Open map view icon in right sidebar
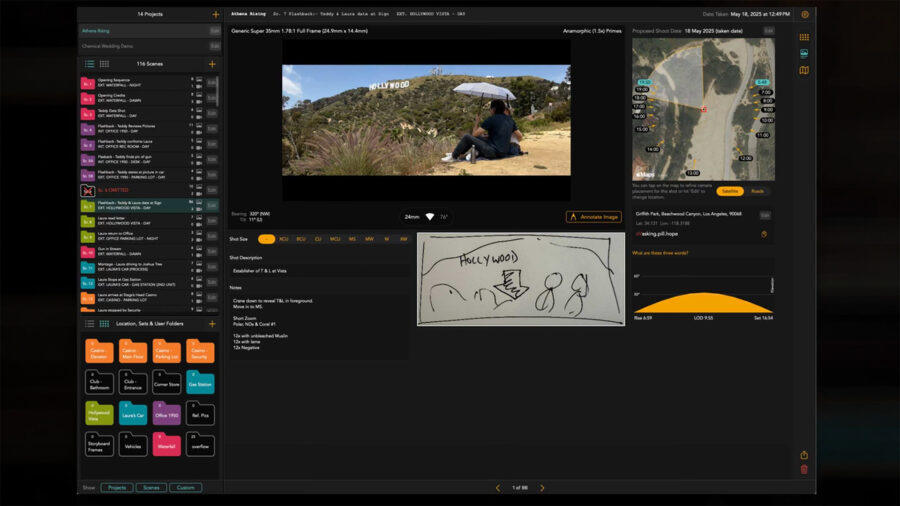The height and width of the screenshot is (506, 900). pos(804,71)
